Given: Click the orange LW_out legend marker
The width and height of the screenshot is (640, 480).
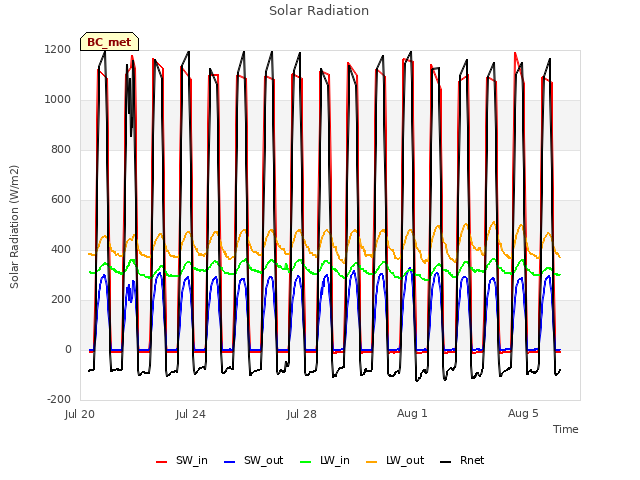Looking at the screenshot, I should (372, 462).
